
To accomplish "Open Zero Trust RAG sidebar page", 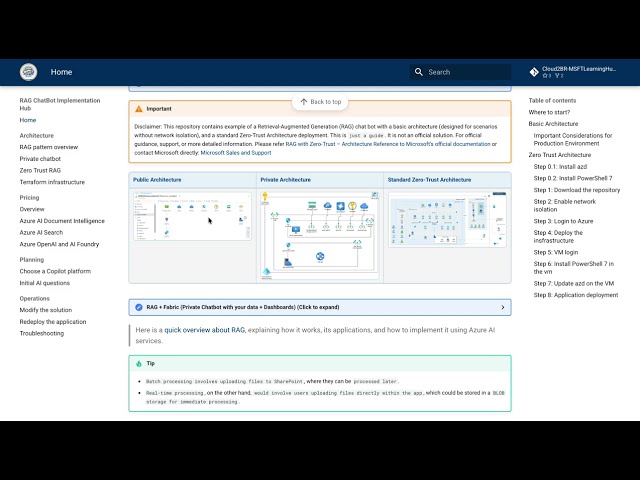I will pyautogui.click(x=40, y=170).
